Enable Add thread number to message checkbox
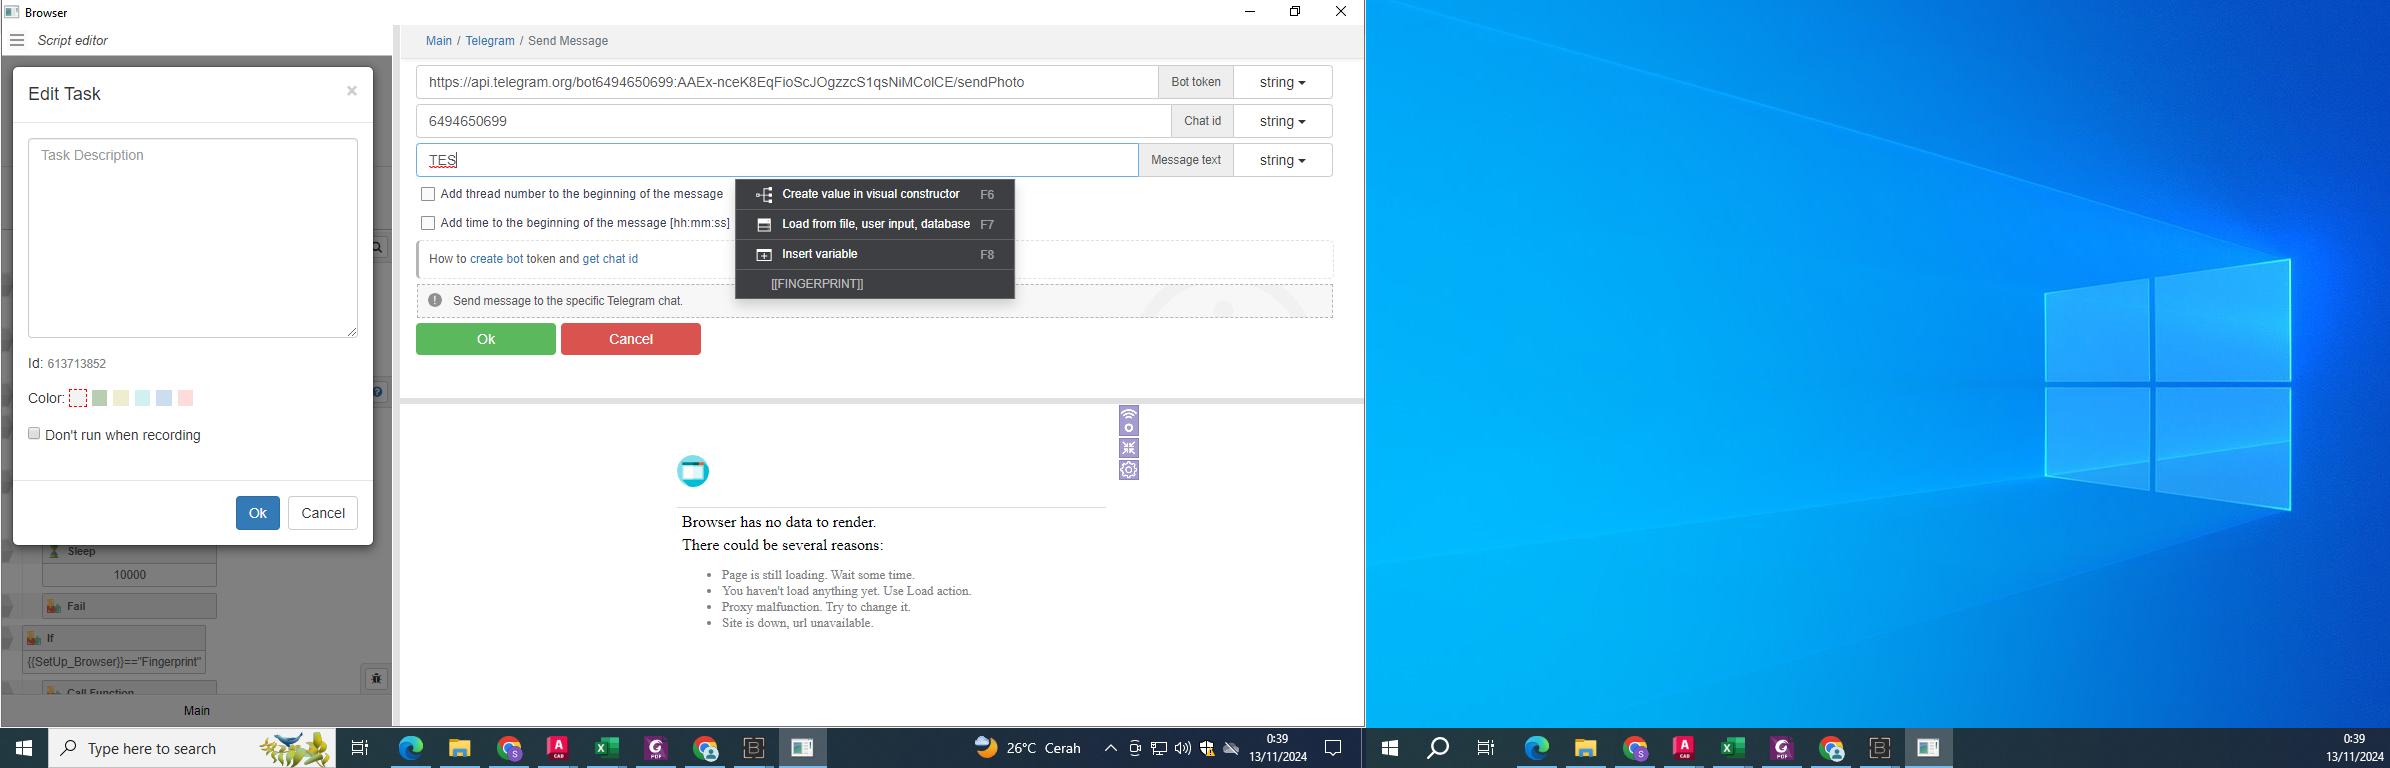Image resolution: width=2390 pixels, height=768 pixels. click(x=428, y=194)
